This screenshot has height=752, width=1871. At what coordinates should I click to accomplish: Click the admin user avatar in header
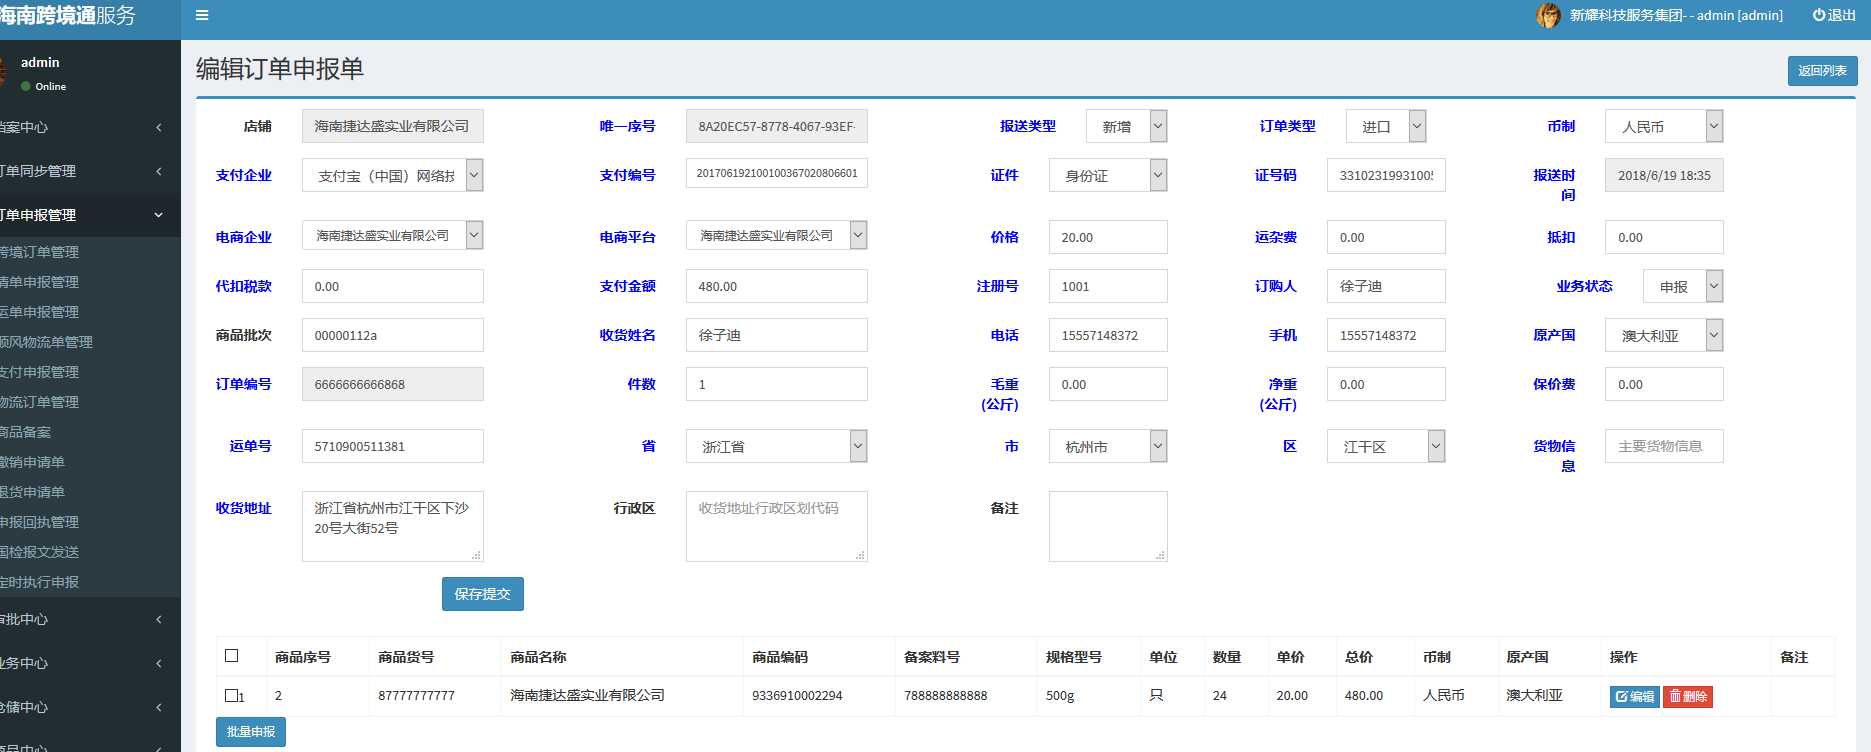tap(1548, 15)
